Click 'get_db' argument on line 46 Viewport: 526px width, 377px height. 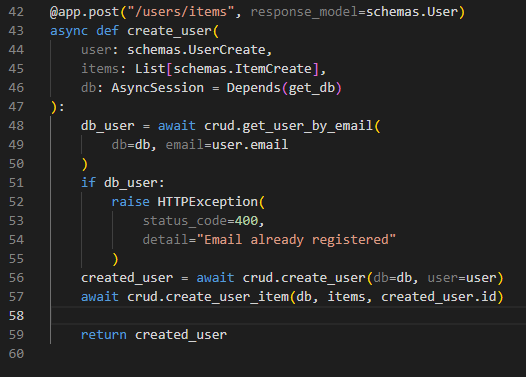(312, 88)
